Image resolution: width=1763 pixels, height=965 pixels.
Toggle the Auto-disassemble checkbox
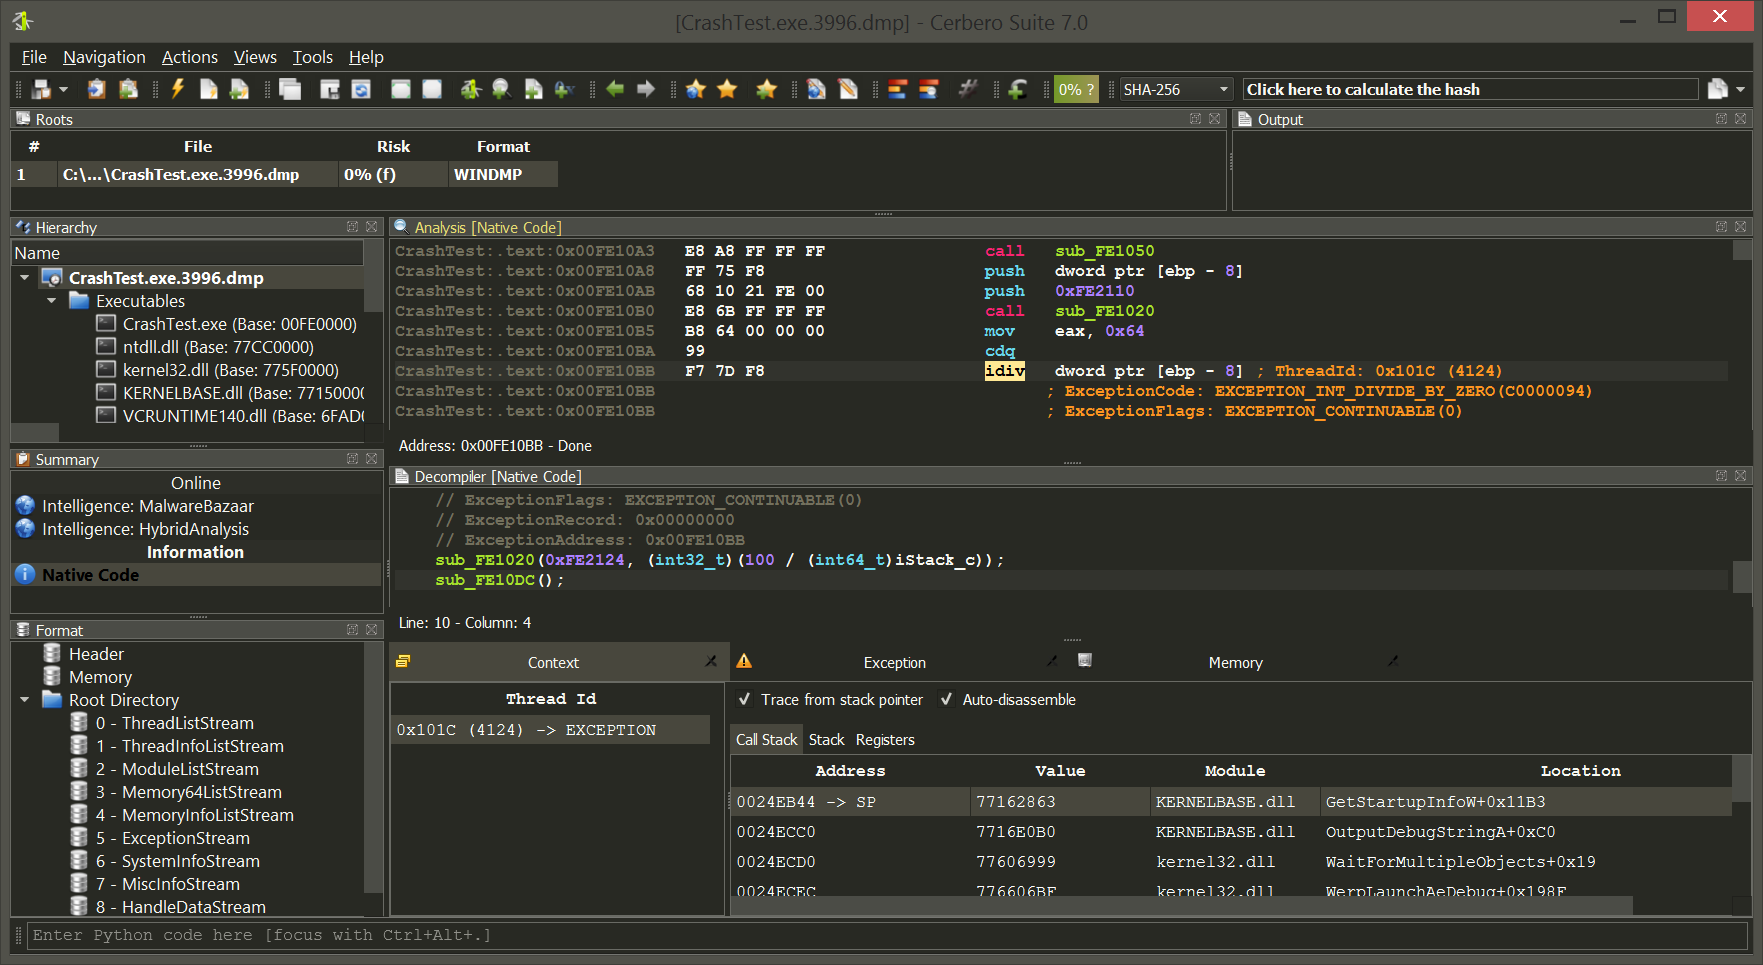click(946, 700)
